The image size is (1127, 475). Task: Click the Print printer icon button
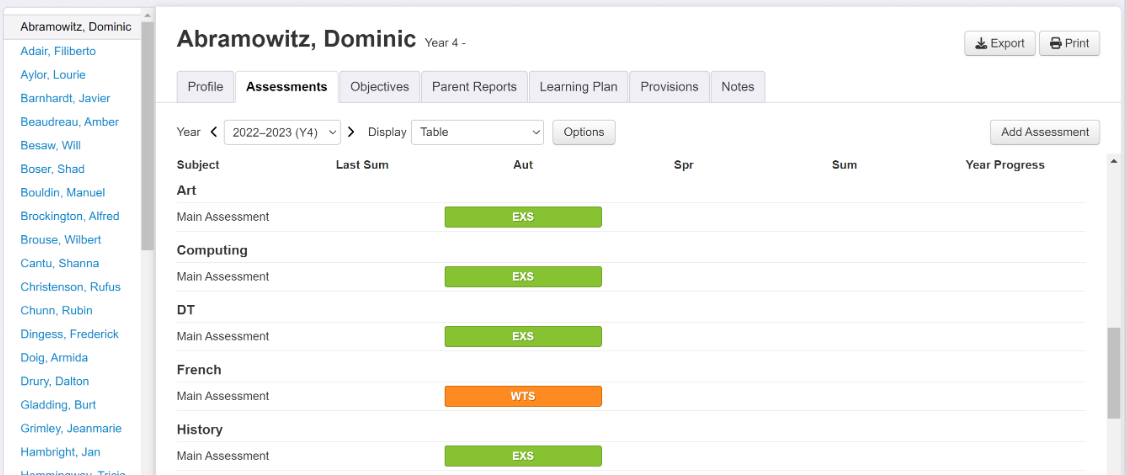(1069, 44)
